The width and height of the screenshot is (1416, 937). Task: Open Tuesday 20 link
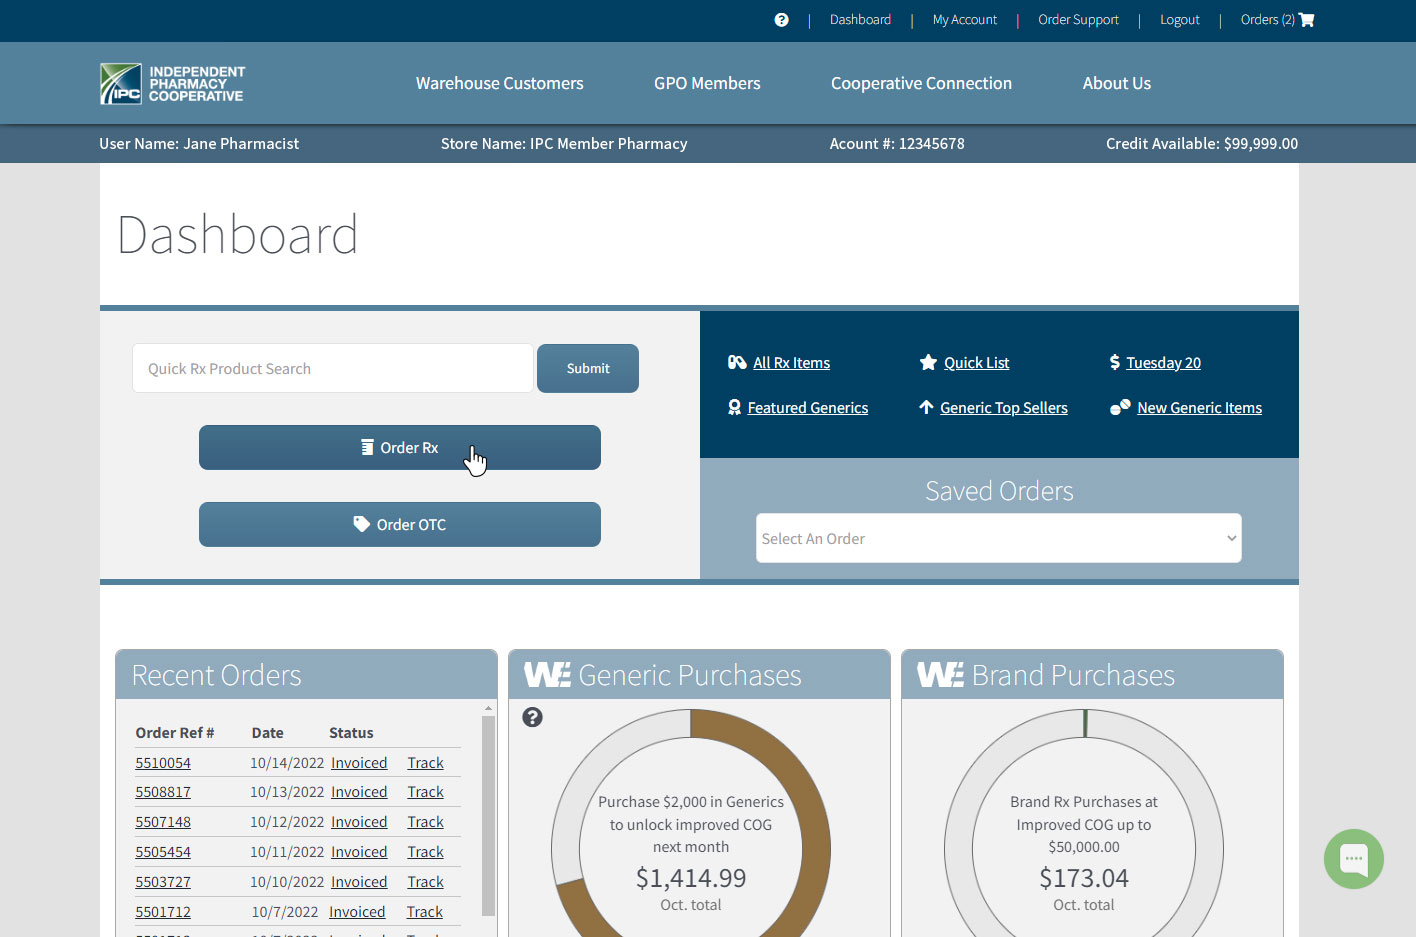click(1163, 362)
